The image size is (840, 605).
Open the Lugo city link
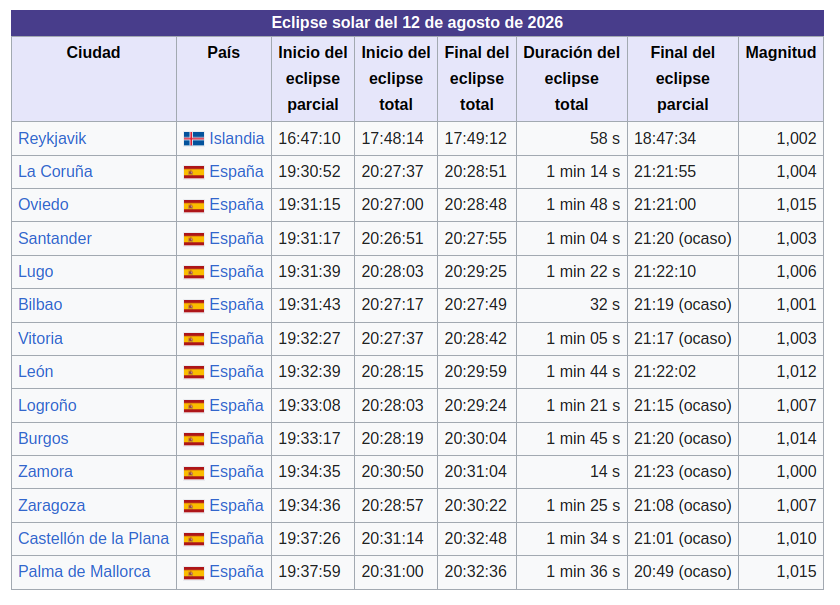pyautogui.click(x=34, y=272)
